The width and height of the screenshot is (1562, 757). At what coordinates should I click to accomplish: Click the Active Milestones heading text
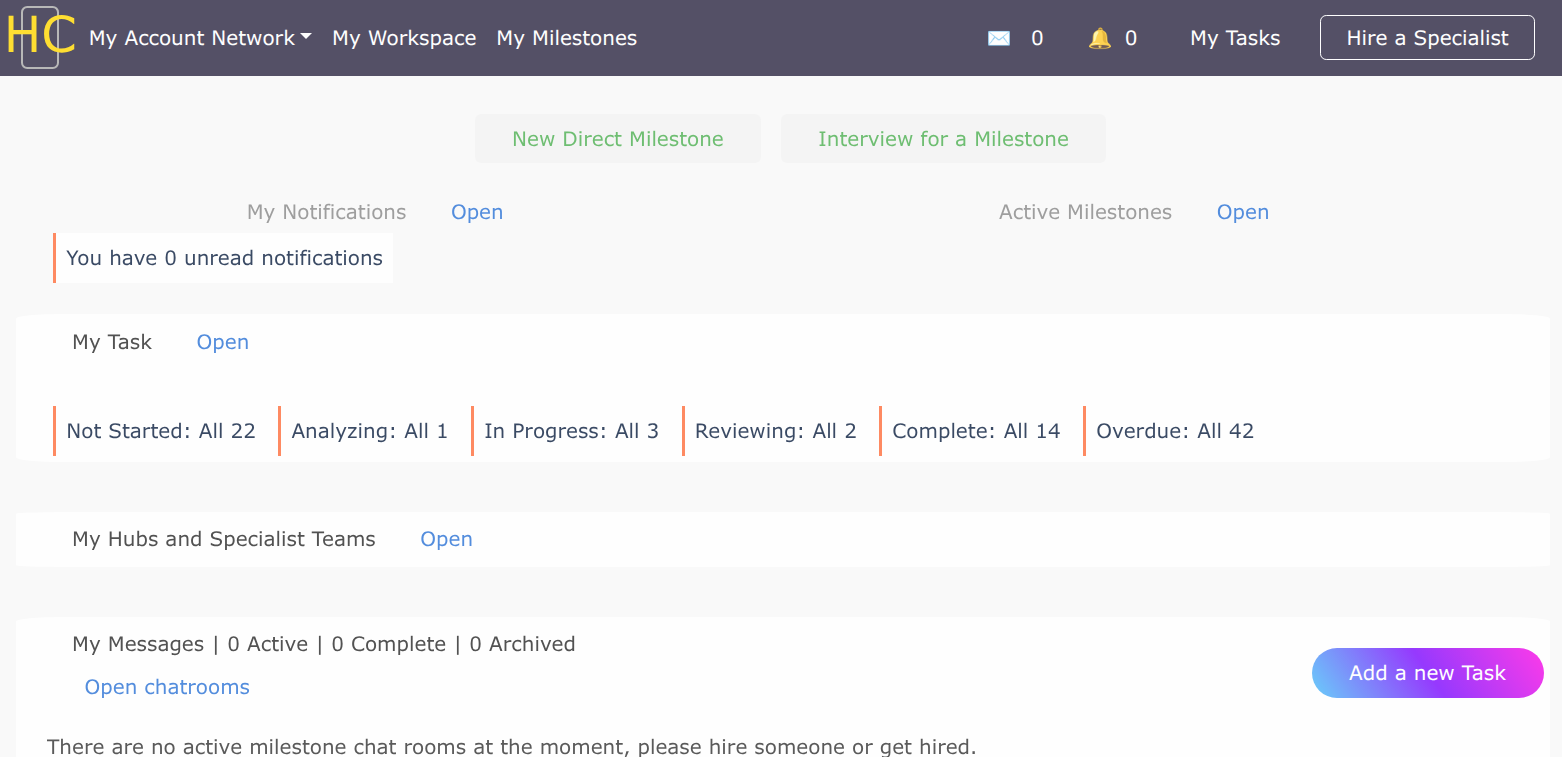1085,212
